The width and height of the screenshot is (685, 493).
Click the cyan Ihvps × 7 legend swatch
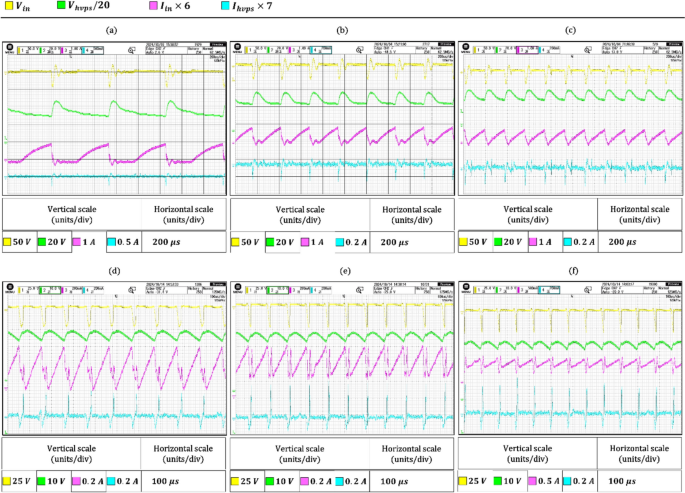click(225, 6)
